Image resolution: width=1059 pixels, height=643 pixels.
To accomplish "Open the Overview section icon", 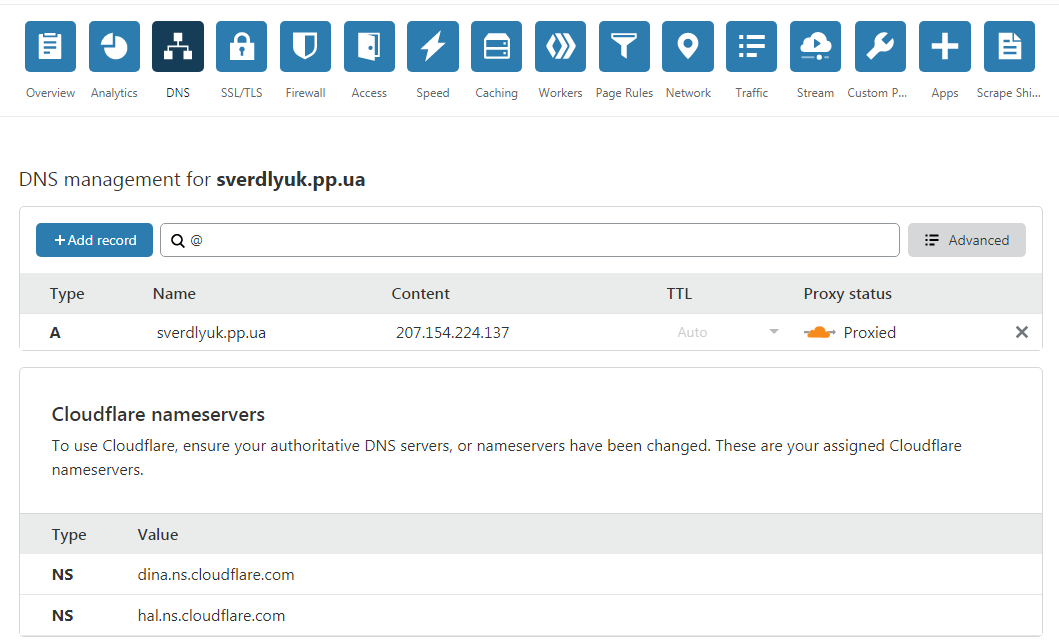I will 51,47.
